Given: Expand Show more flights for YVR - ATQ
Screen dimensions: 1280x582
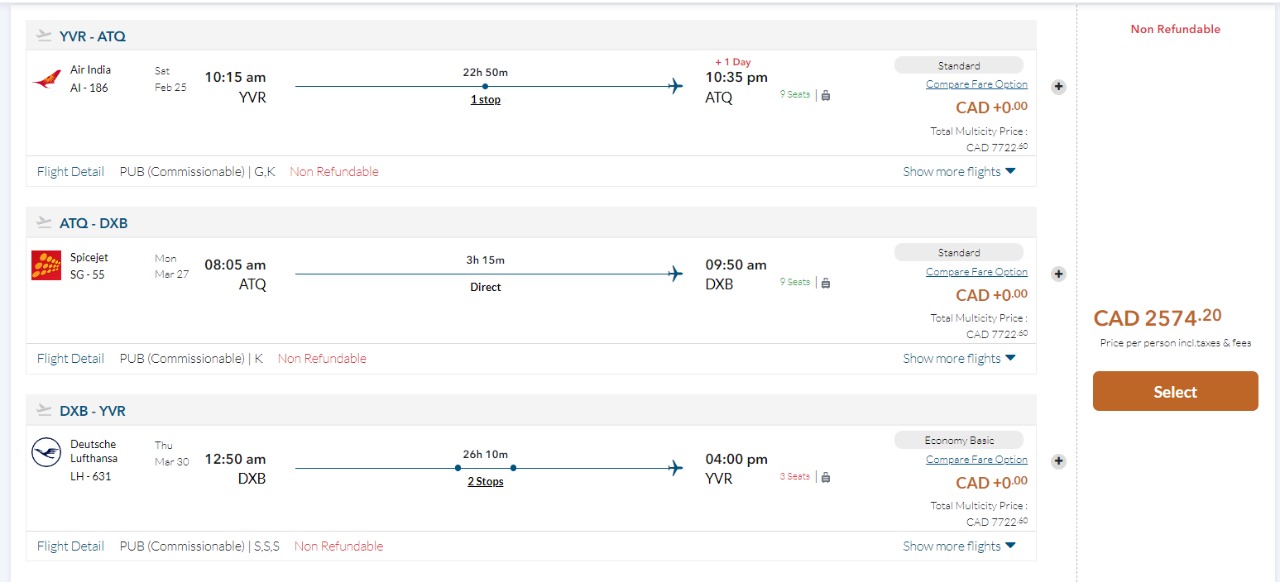Looking at the screenshot, I should point(959,171).
